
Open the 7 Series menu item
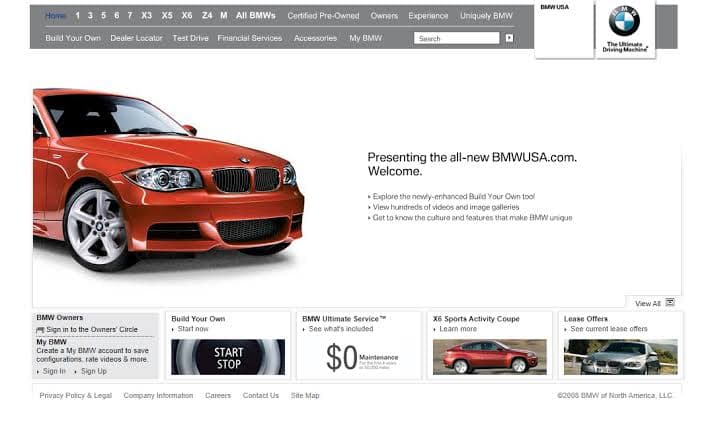pyautogui.click(x=130, y=15)
